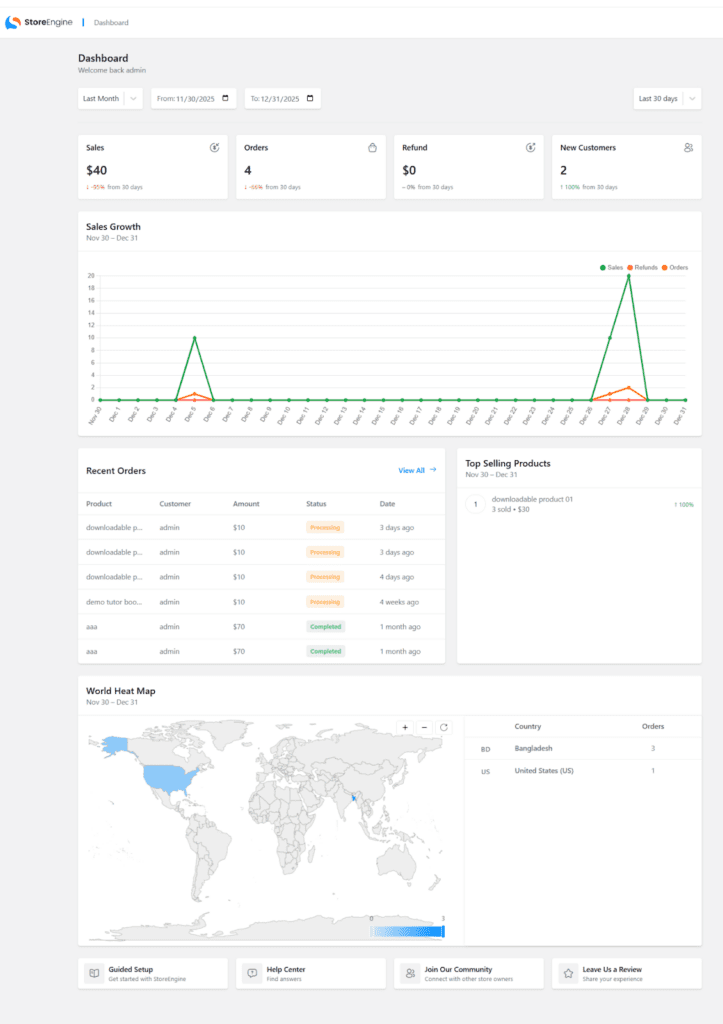Click the New Customers count 2
The image size is (723, 1024).
click(563, 170)
